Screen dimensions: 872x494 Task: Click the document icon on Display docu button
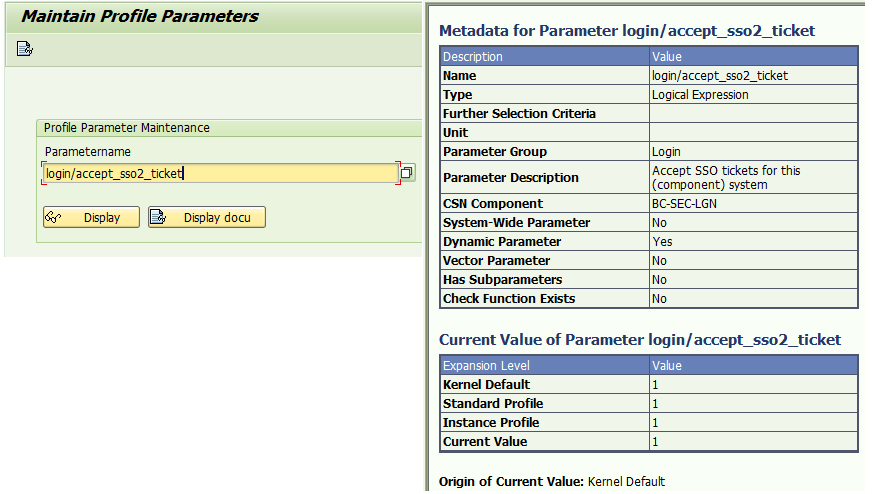pyautogui.click(x=158, y=217)
